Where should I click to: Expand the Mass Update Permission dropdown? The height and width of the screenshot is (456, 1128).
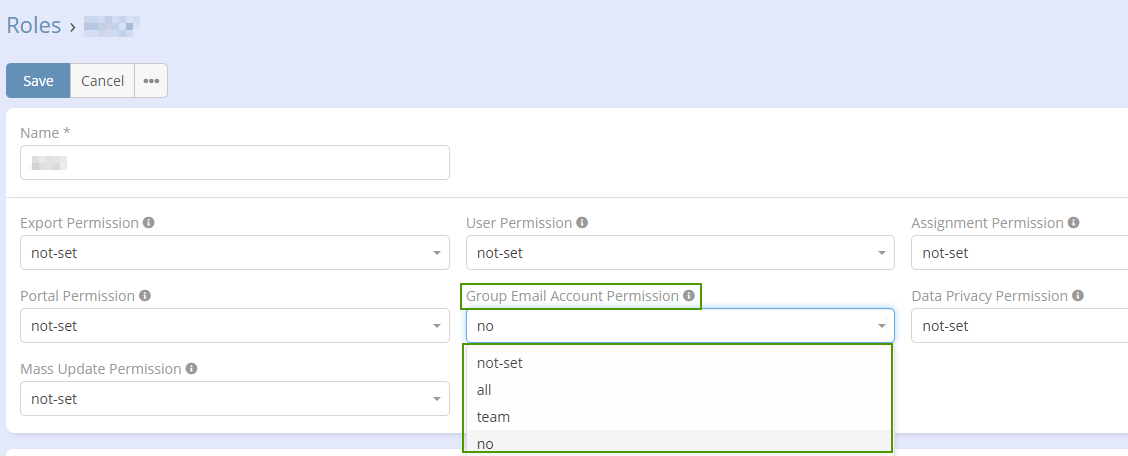click(x=235, y=399)
